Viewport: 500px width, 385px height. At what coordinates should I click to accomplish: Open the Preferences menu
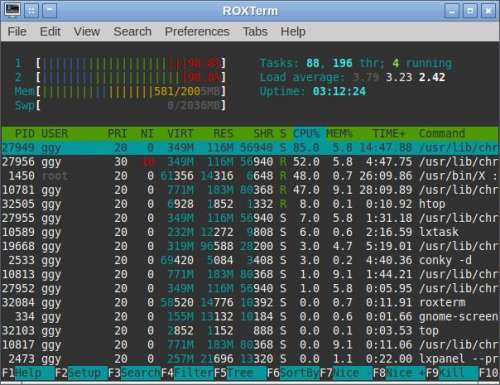[197, 32]
